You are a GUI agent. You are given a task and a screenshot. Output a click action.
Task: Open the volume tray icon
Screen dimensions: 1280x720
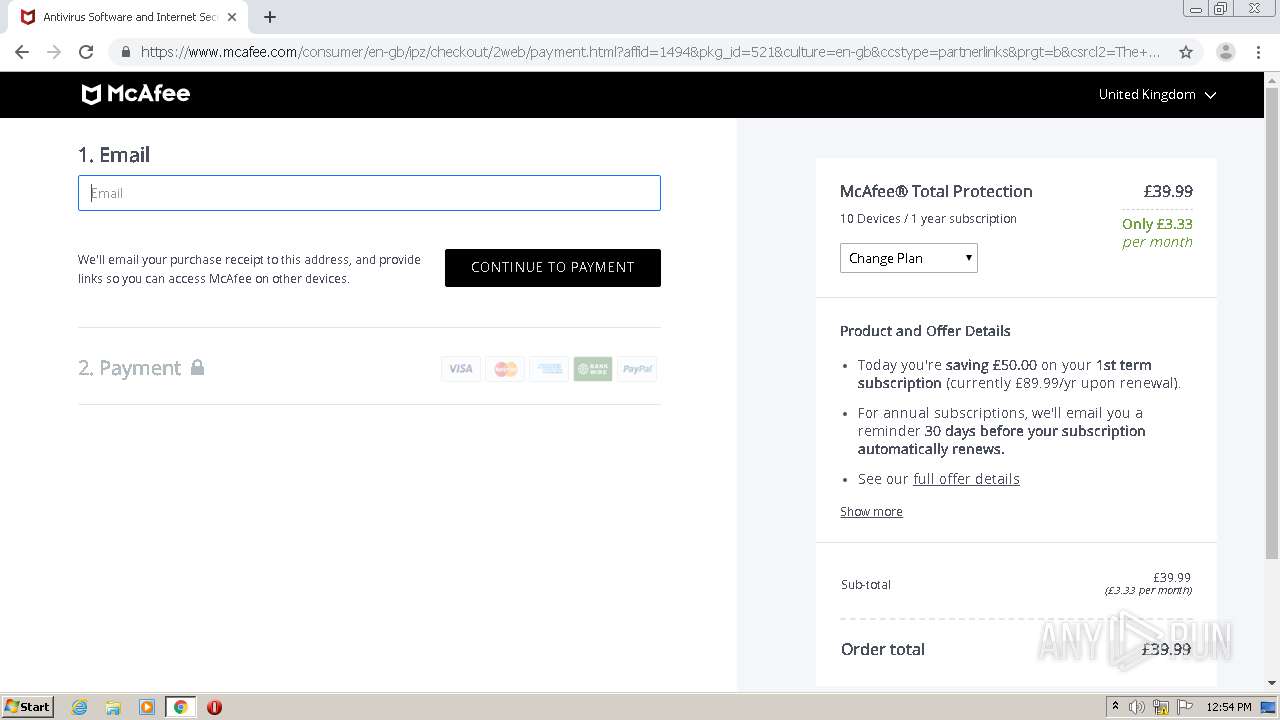point(1137,707)
